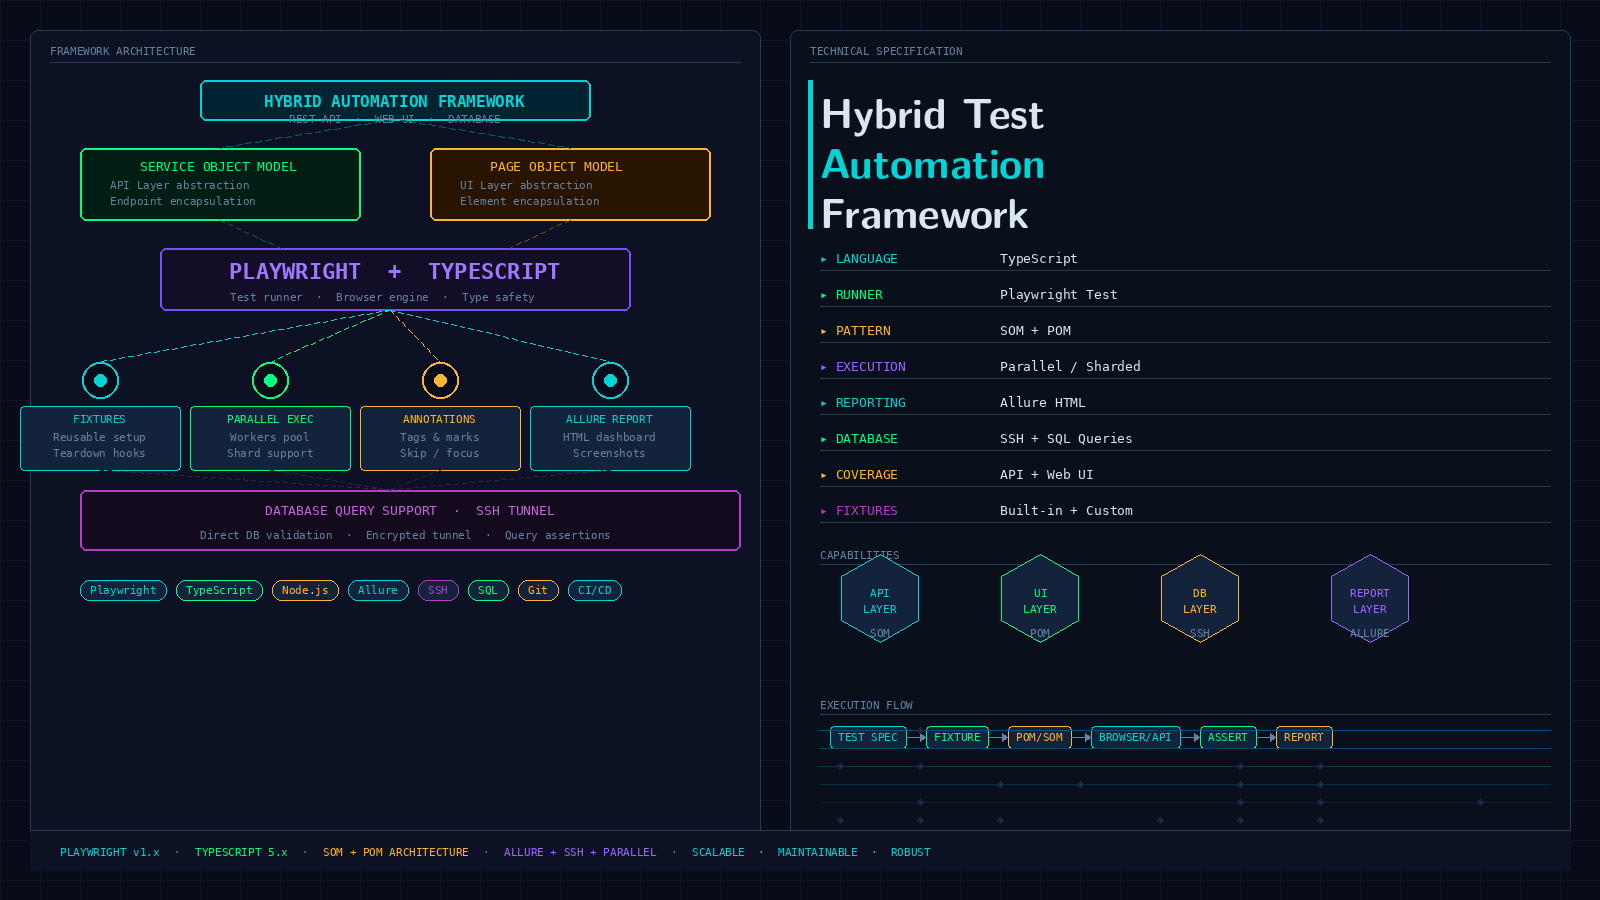Click the Git tag pill
The width and height of the screenshot is (1600, 900).
pyautogui.click(x=538, y=591)
